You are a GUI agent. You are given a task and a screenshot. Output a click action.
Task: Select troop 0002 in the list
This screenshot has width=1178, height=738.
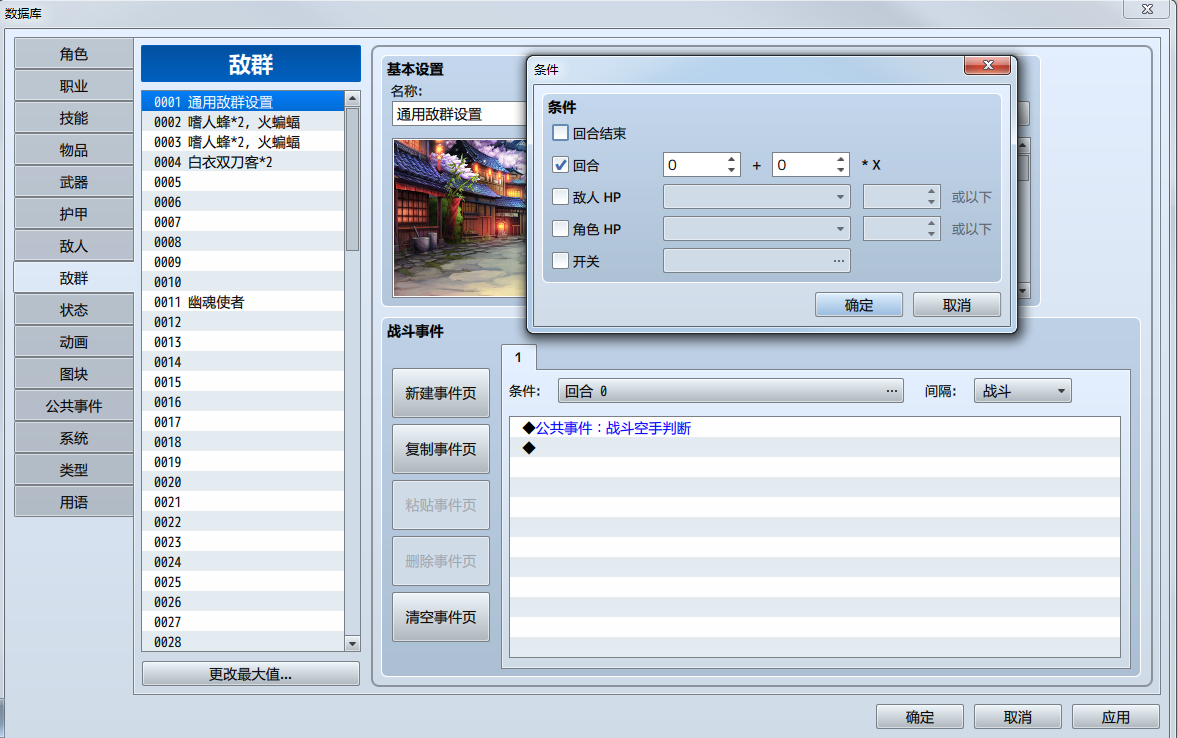coord(243,122)
